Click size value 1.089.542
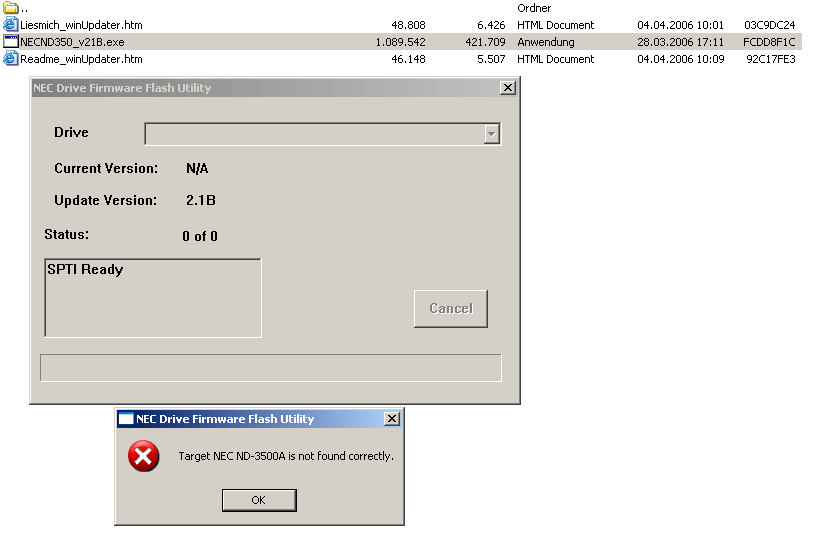Image resolution: width=821 pixels, height=558 pixels. pyautogui.click(x=401, y=42)
